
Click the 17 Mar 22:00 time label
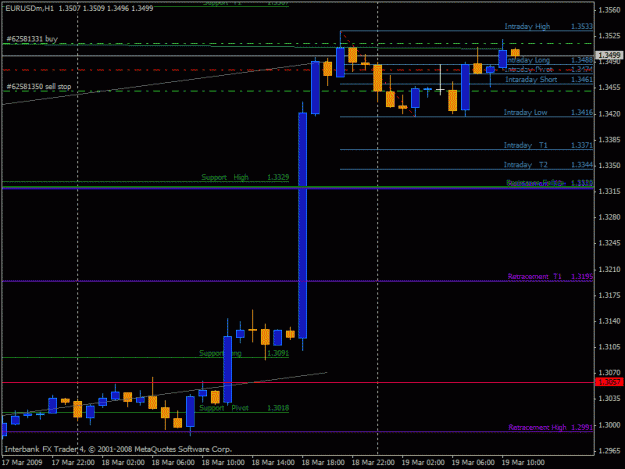[73, 463]
